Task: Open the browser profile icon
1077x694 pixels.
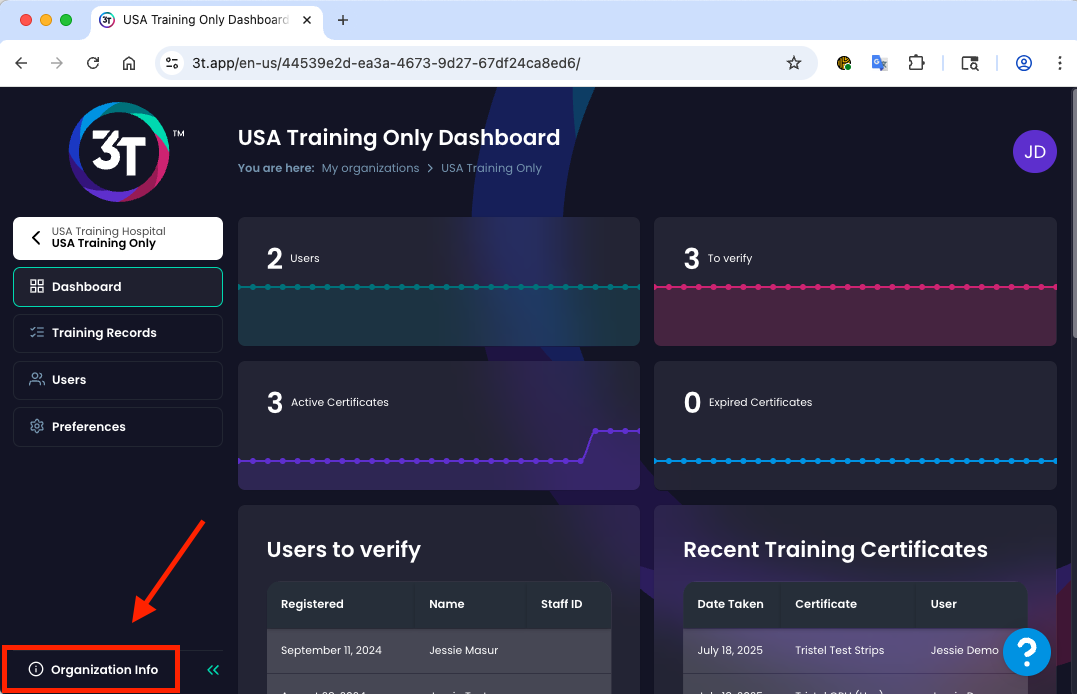Action: pyautogui.click(x=1023, y=63)
